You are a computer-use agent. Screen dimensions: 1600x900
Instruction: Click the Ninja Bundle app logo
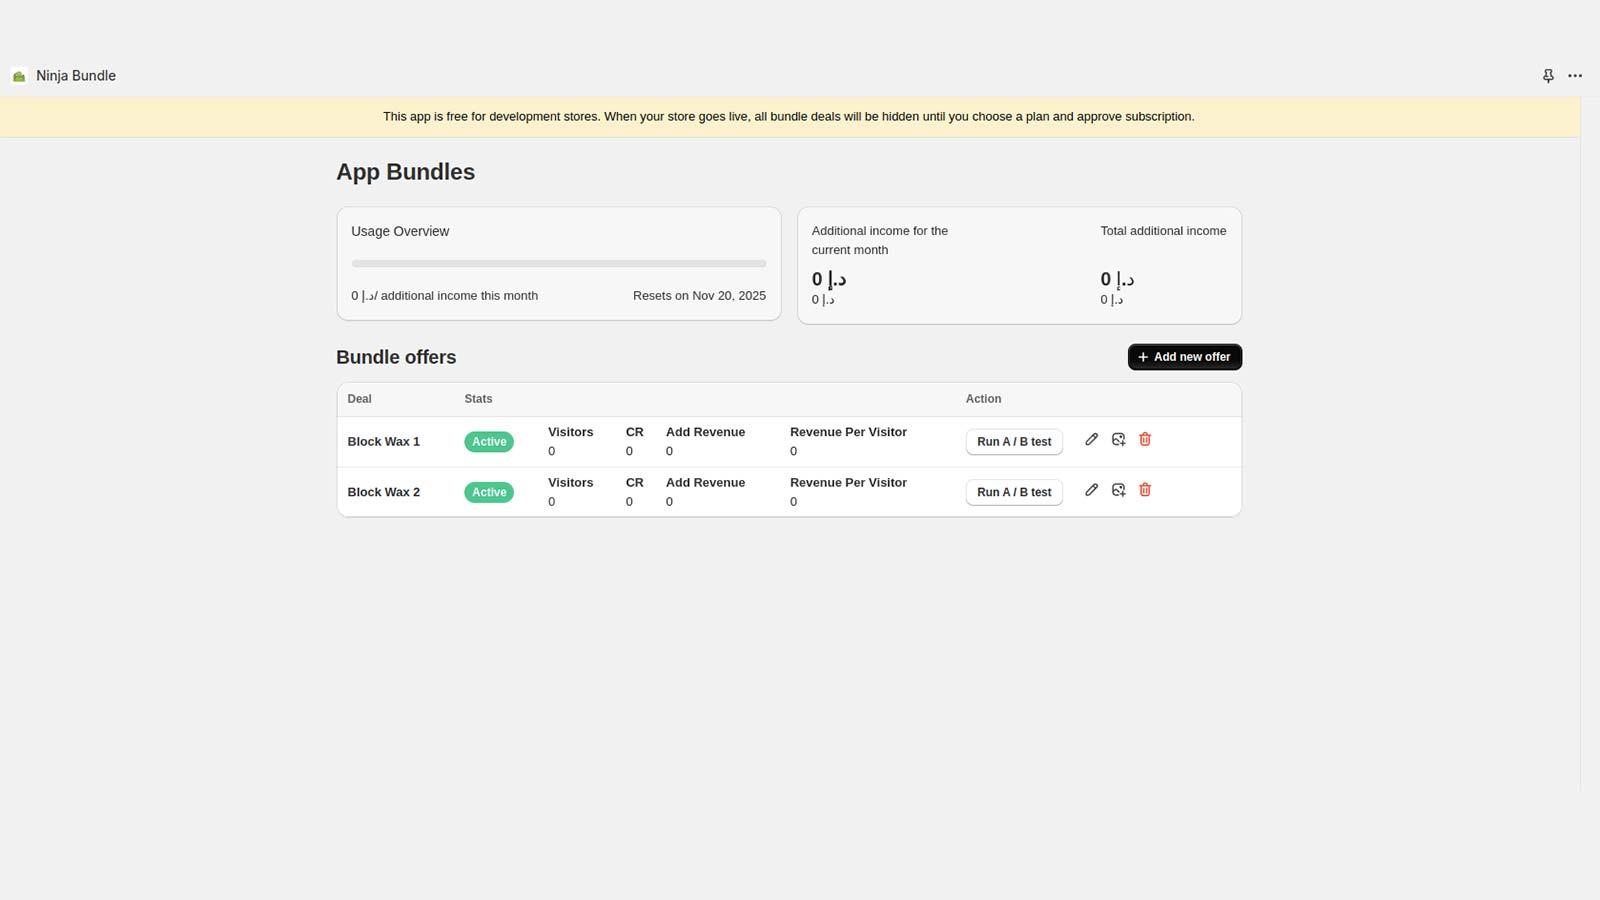pyautogui.click(x=19, y=75)
